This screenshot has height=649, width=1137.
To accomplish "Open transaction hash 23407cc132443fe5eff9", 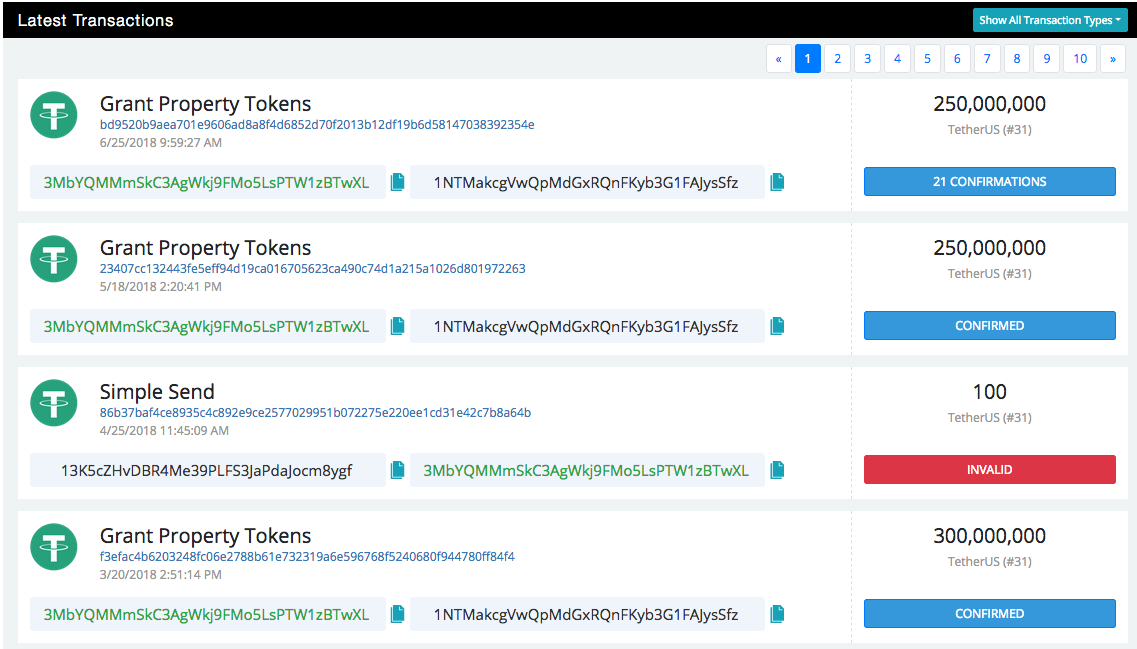I will 313,269.
